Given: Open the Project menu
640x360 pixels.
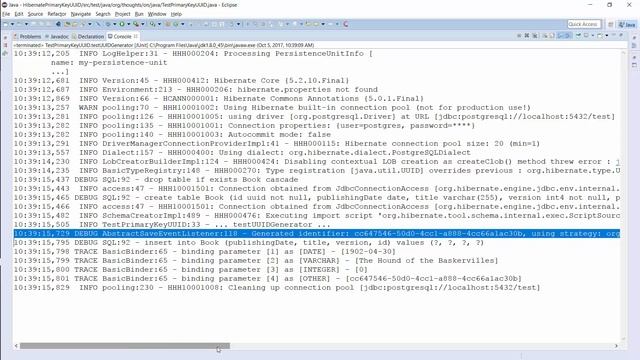Looking at the screenshot, I should 122,14.
